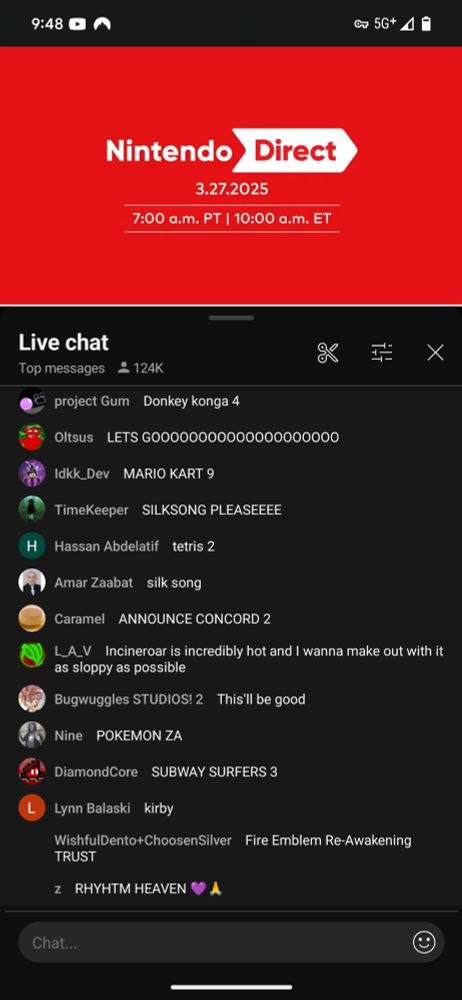Open Lynn Balaski's orange L avatar
This screenshot has height=1000, width=462.
click(x=32, y=808)
